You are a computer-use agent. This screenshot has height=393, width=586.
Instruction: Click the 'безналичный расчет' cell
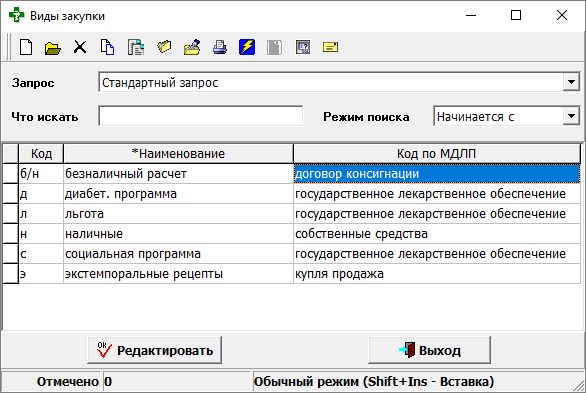[178, 174]
